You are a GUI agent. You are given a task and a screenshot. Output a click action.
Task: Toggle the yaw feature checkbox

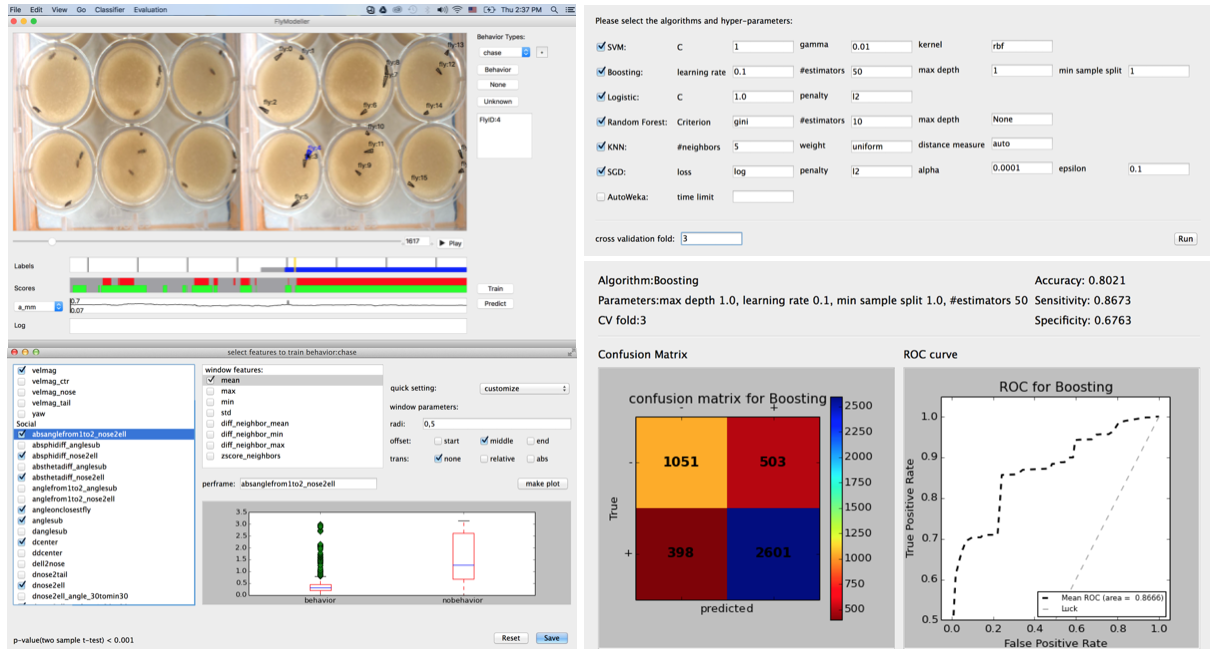[x=24, y=413]
